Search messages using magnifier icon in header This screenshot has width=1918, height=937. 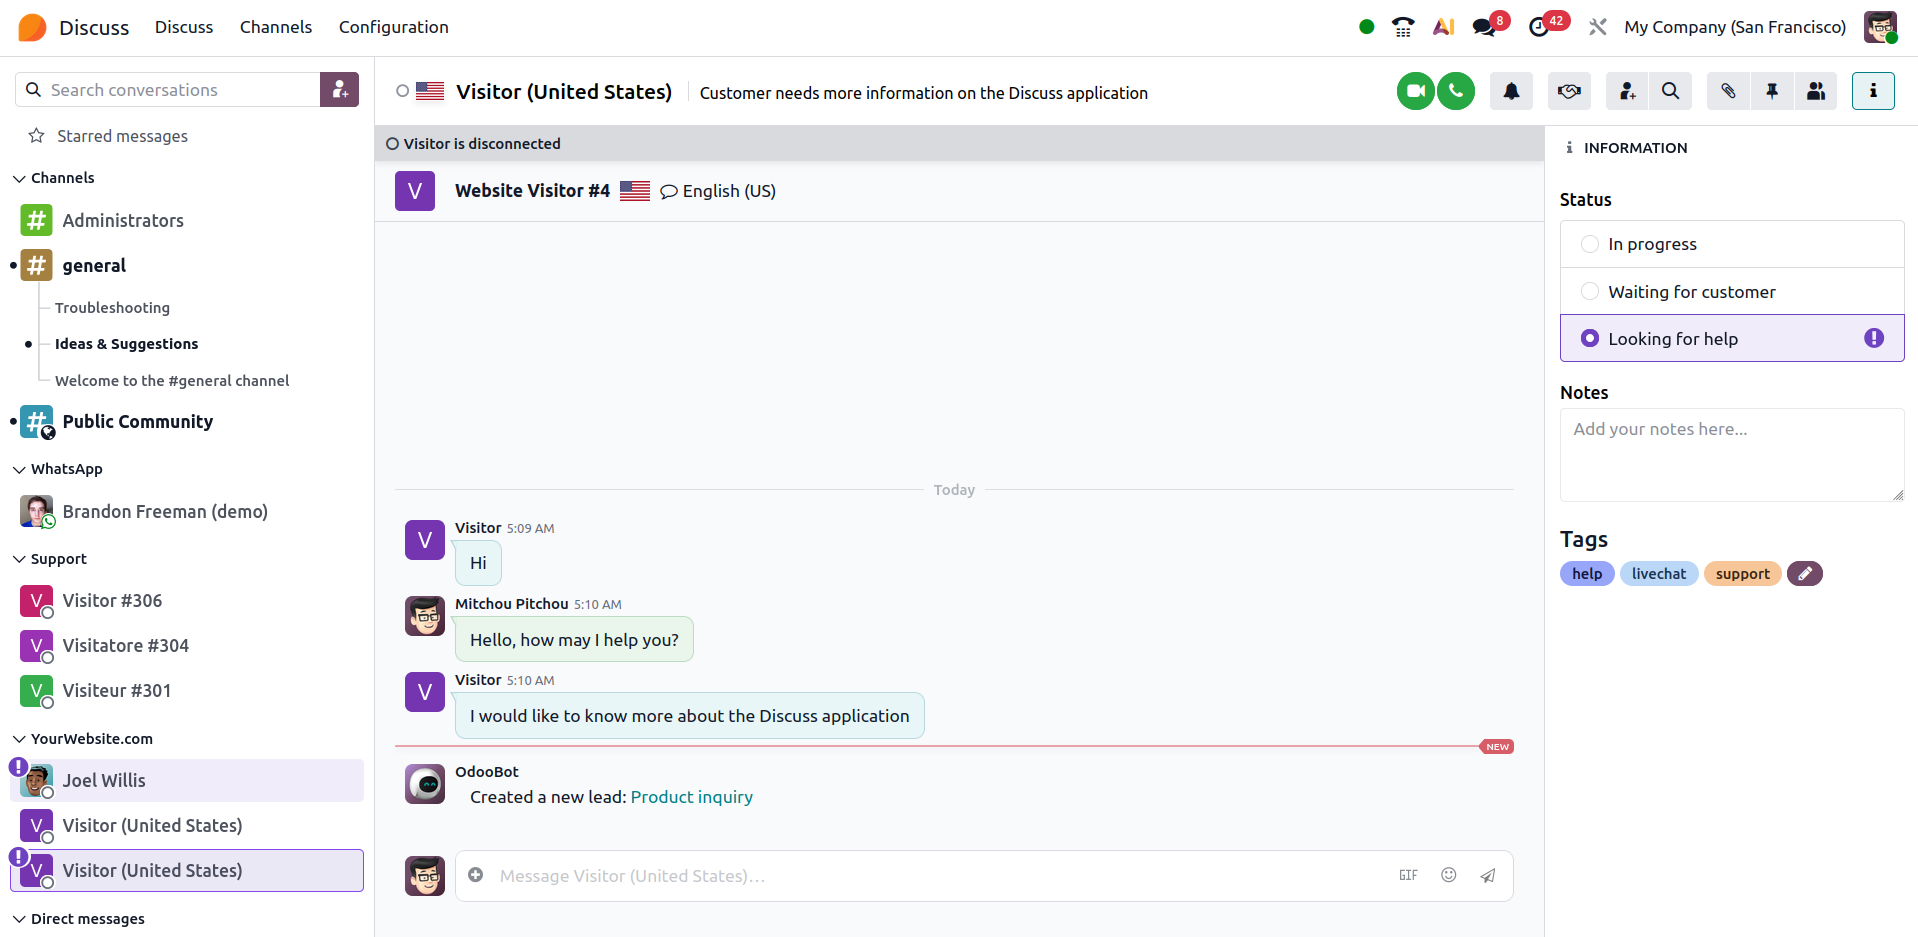tap(1670, 91)
